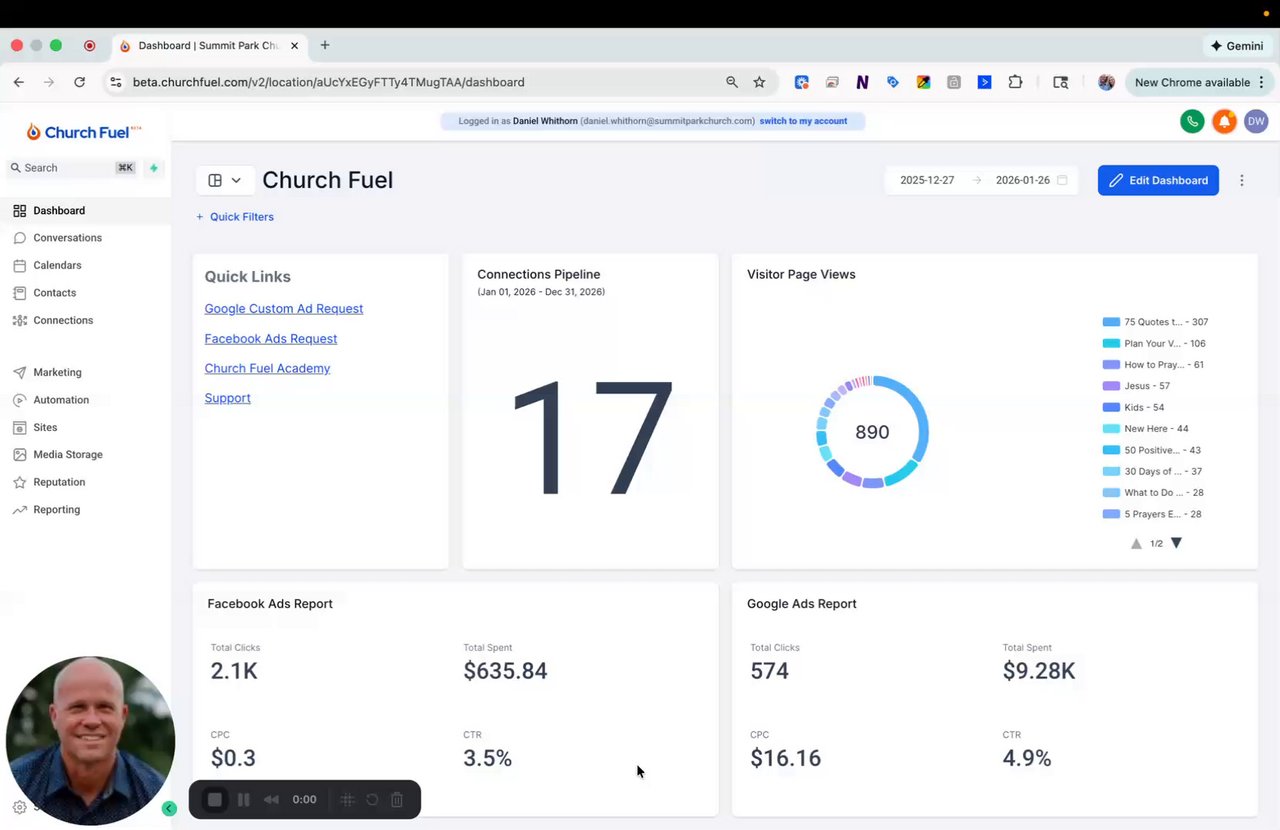This screenshot has height=830, width=1280.
Task: Click the Edit Dashboard button
Action: coord(1158,180)
